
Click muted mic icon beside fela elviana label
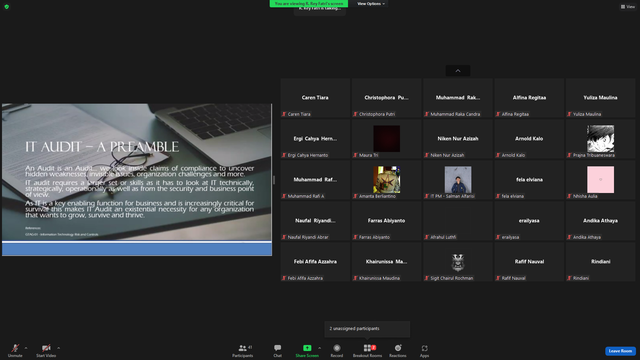pos(498,196)
